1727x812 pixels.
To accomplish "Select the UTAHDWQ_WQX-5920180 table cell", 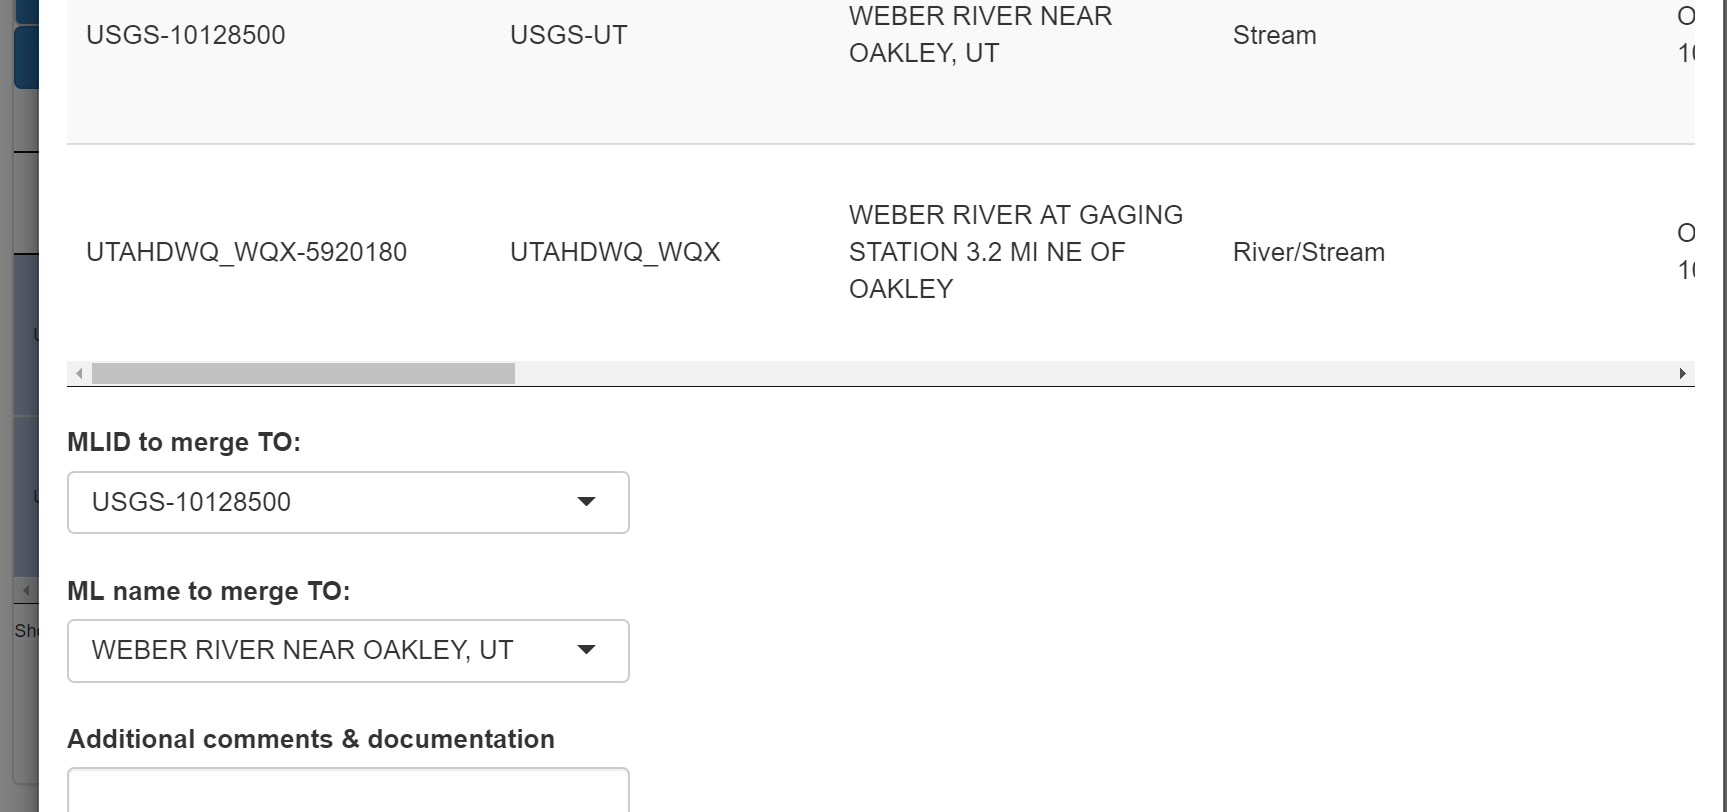I will (x=246, y=252).
